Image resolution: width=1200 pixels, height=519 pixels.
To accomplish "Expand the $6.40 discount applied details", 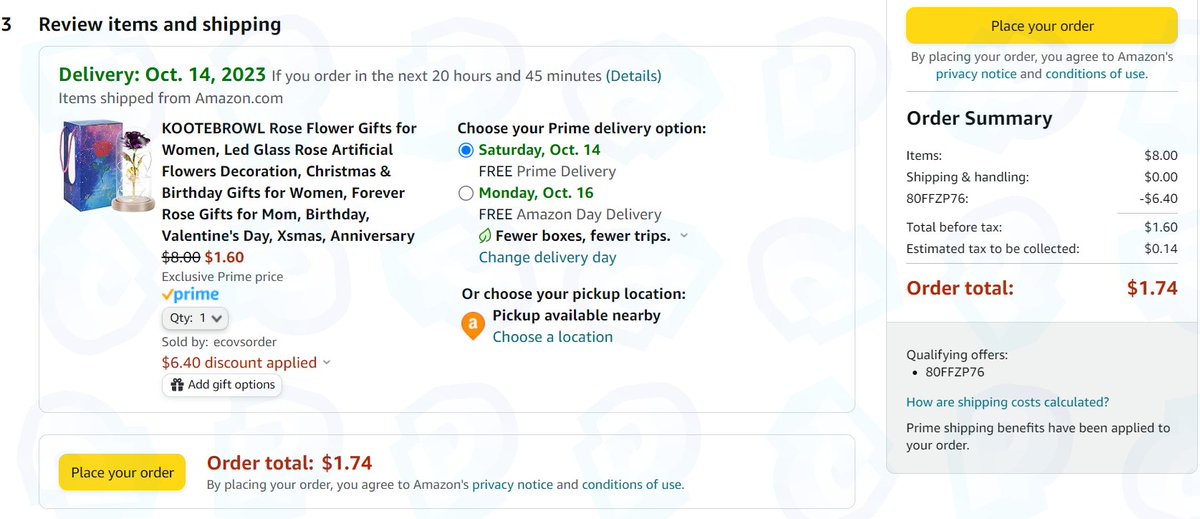I will coord(326,363).
